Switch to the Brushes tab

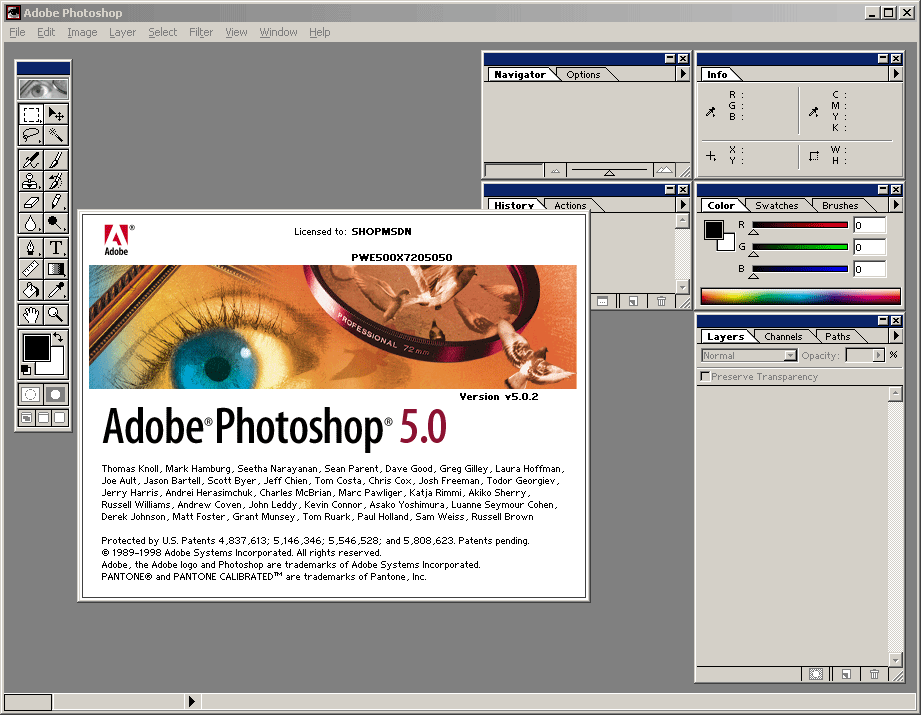pyautogui.click(x=840, y=206)
